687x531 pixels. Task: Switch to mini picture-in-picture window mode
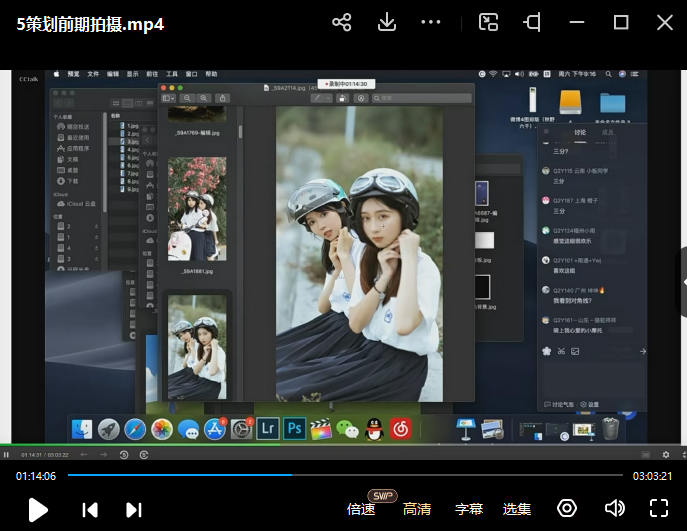coord(488,23)
